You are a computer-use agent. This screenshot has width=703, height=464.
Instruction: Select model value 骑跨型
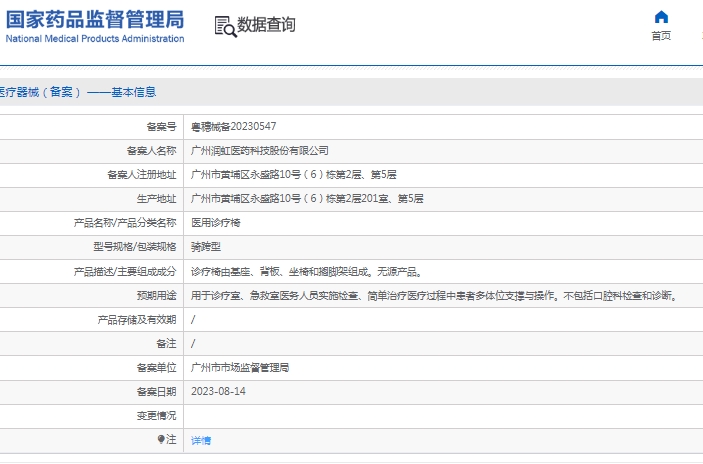pos(206,247)
